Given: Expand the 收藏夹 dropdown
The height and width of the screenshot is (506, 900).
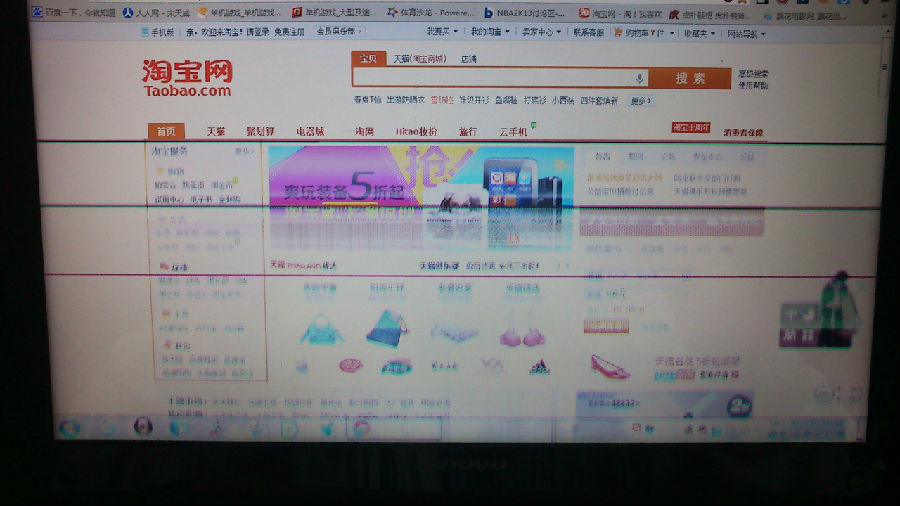Looking at the screenshot, I should coord(699,34).
